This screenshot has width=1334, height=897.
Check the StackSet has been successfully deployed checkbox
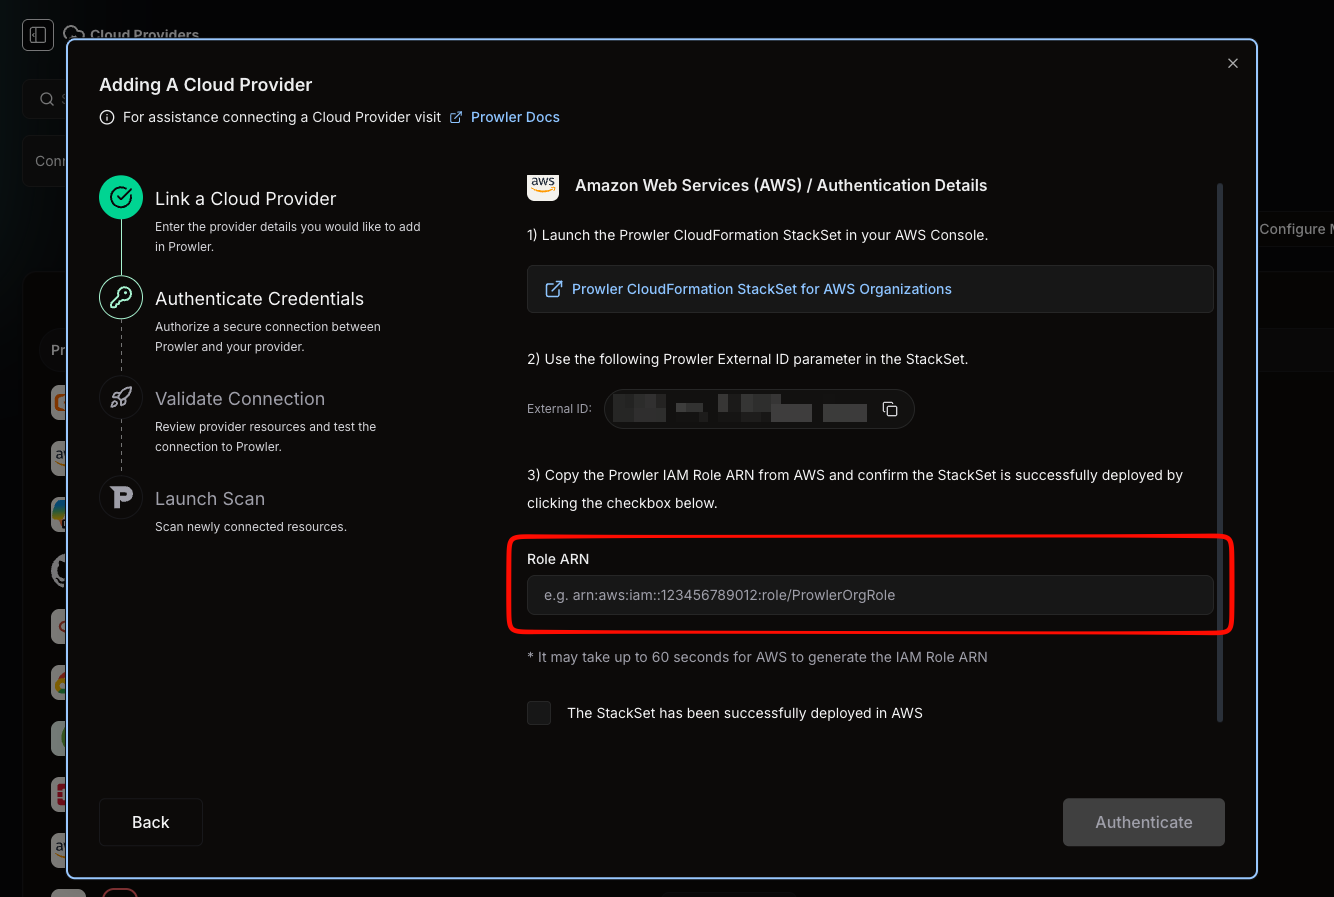coord(539,713)
